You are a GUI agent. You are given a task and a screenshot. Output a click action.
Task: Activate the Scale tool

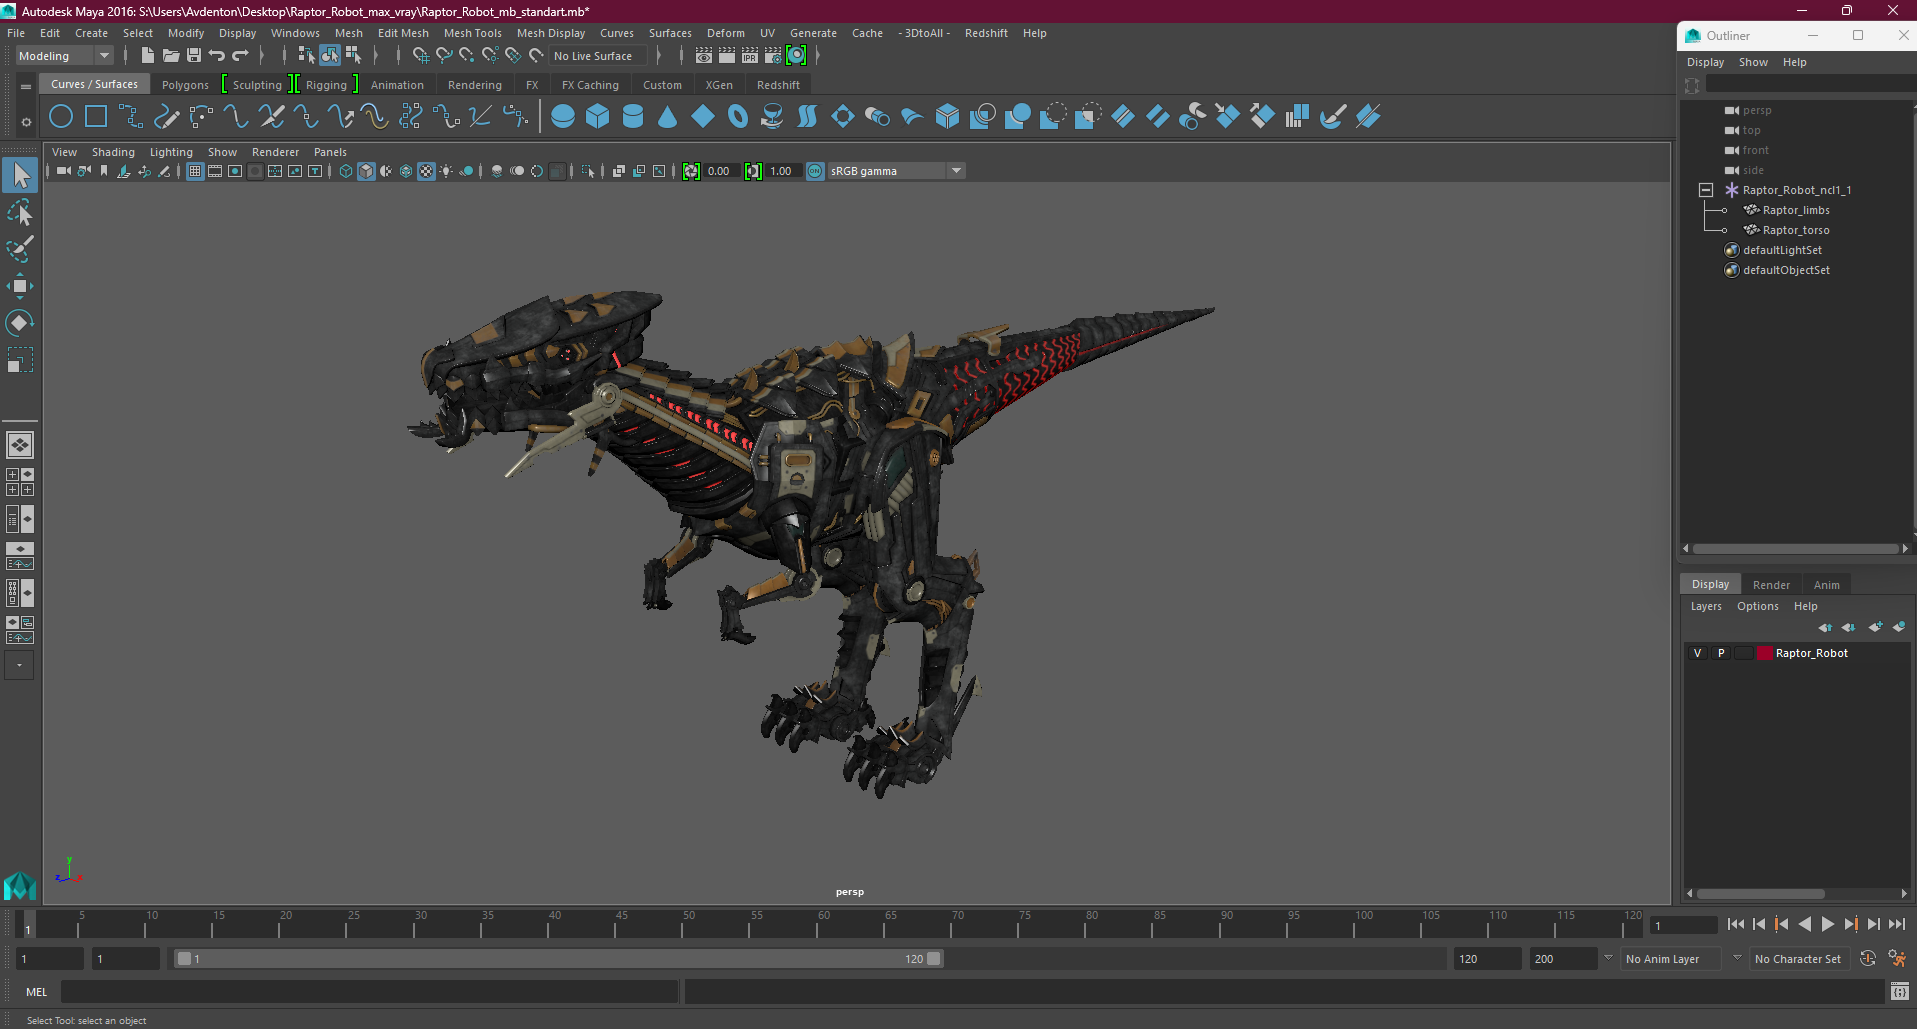click(20, 359)
